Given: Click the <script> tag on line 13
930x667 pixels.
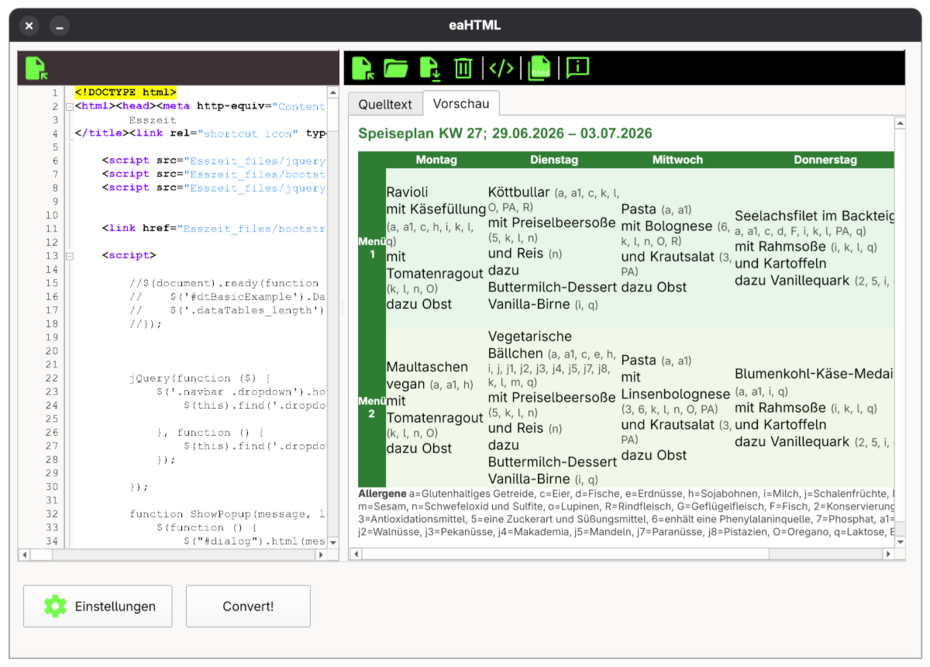Looking at the screenshot, I should 129,256.
